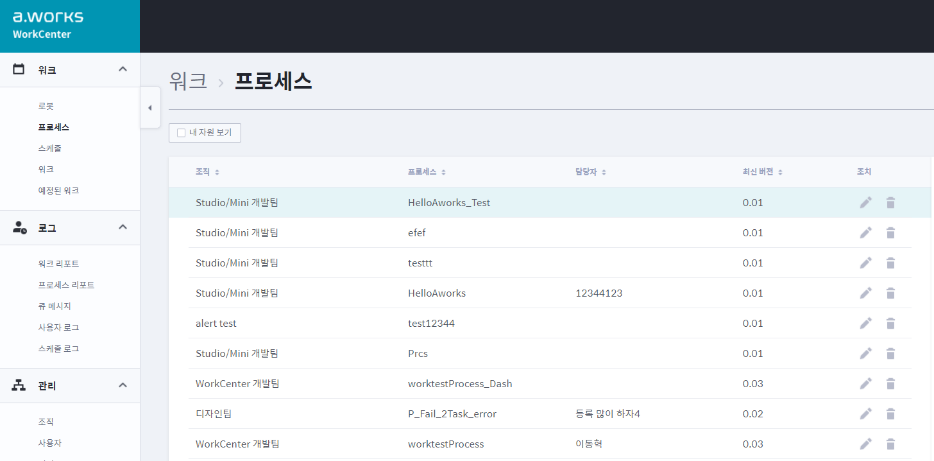Screen dimensions: 934x461
Task: Toggle the 내 자원 보기 checkbox
Action: click(181, 133)
